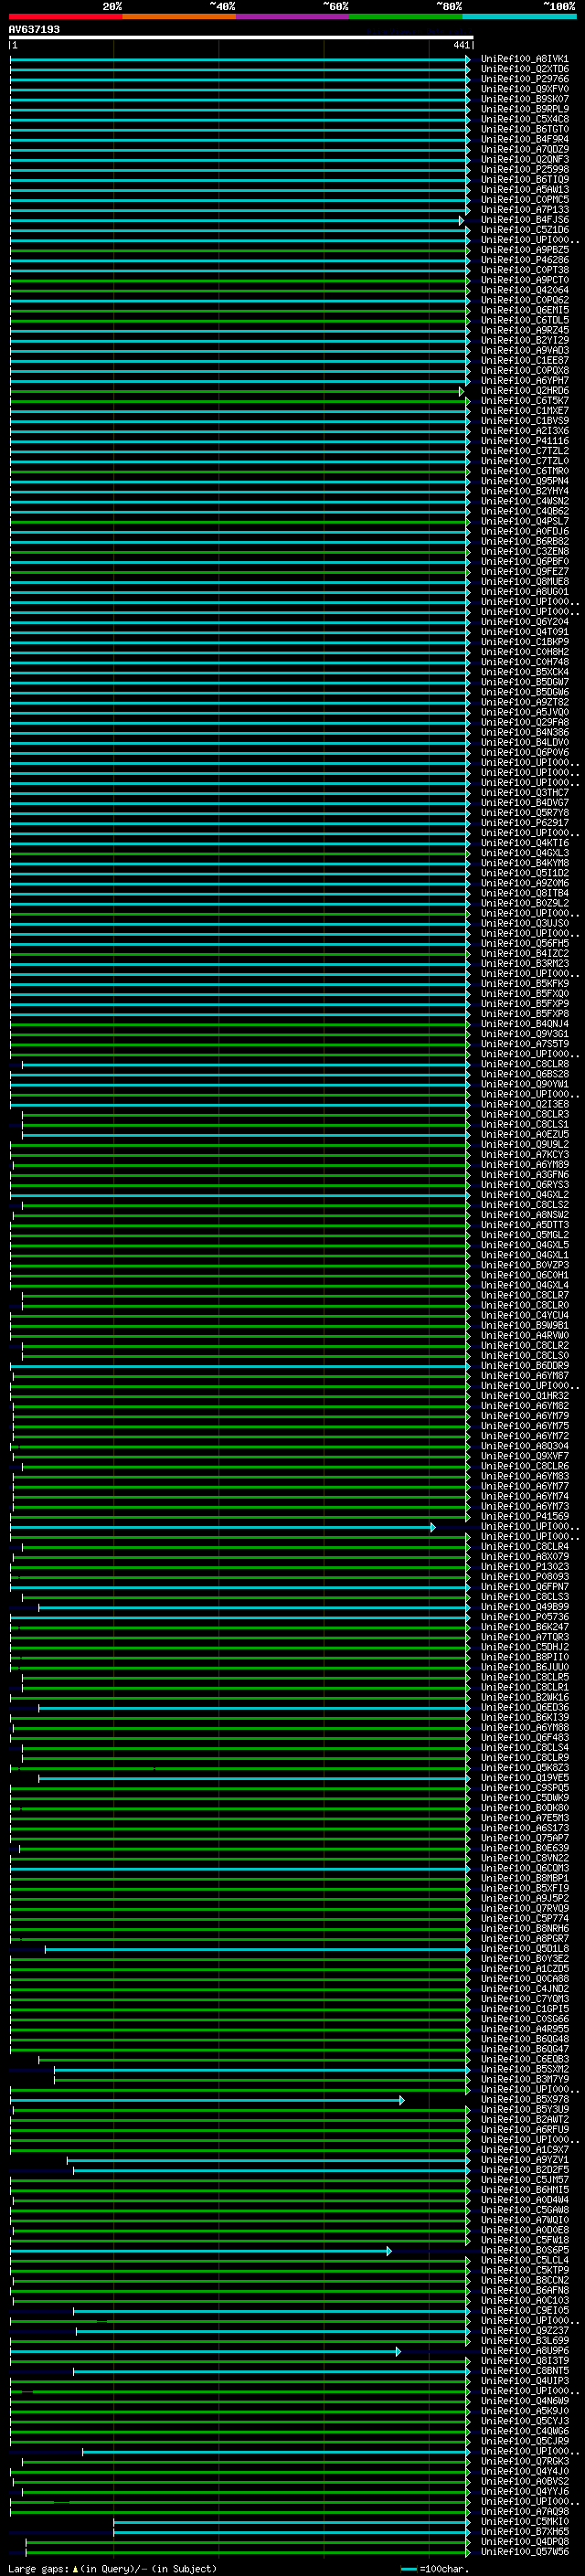This screenshot has height=2576, width=585.
Task: Select the UniRef100_B5SXM2 label
Action: click(525, 2069)
